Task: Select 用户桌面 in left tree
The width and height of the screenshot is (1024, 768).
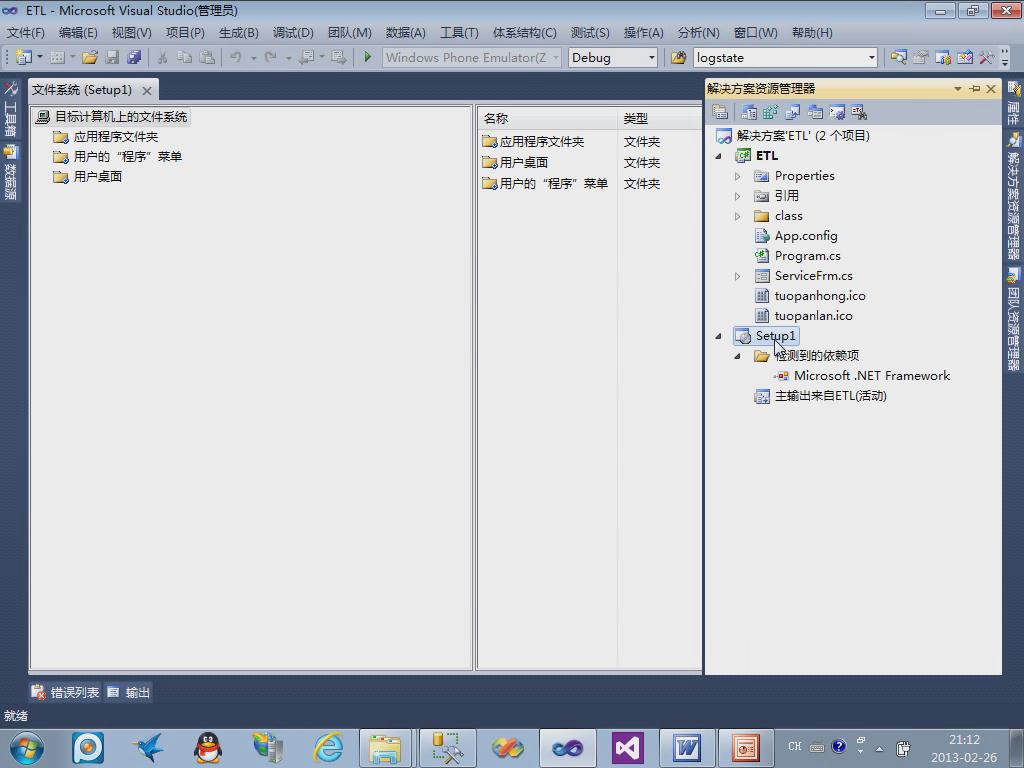Action: click(98, 177)
